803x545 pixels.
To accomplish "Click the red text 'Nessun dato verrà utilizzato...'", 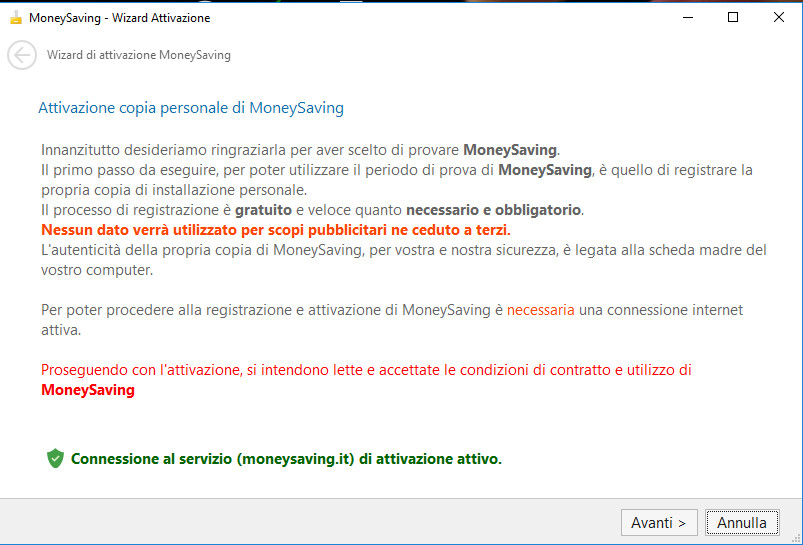I will 276,230.
